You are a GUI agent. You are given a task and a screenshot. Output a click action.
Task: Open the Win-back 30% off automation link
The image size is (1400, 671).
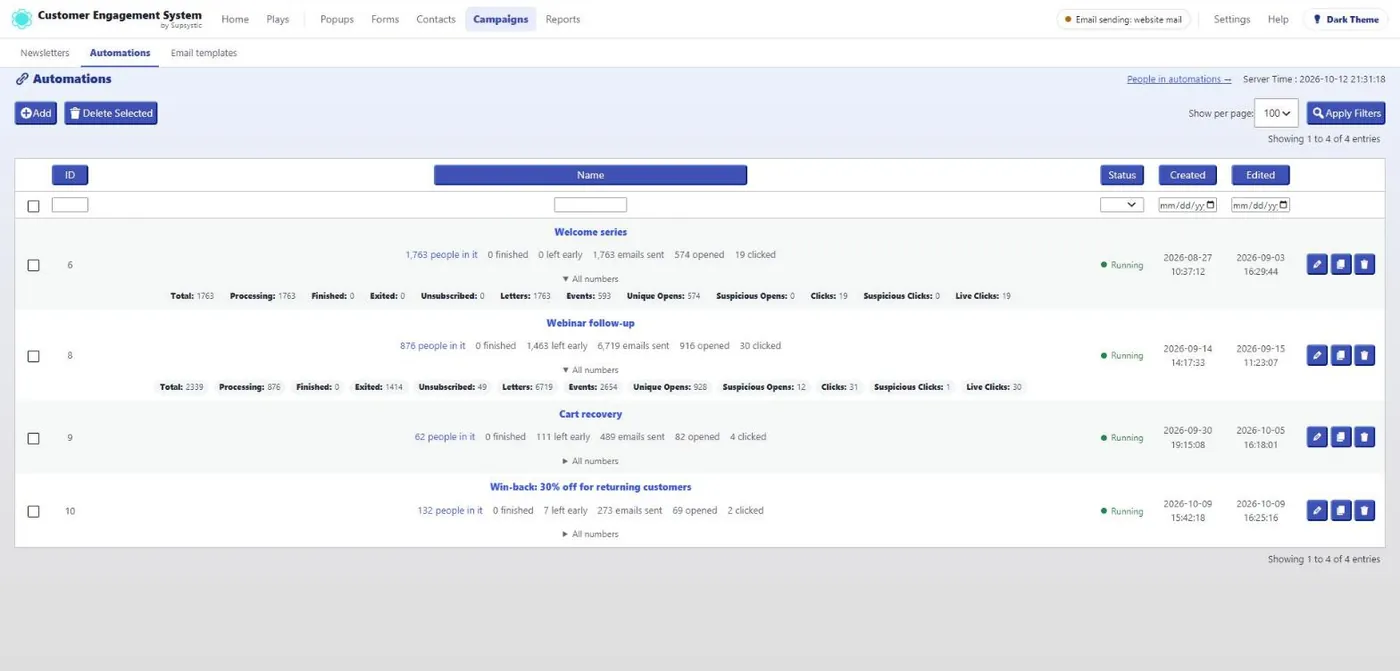point(590,487)
